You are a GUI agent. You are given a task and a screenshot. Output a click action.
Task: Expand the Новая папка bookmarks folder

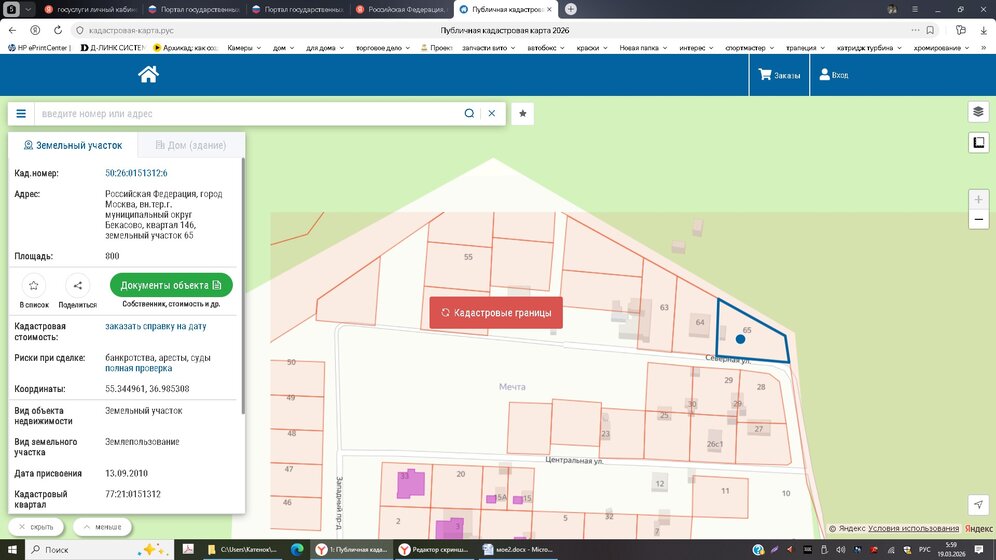(x=643, y=48)
